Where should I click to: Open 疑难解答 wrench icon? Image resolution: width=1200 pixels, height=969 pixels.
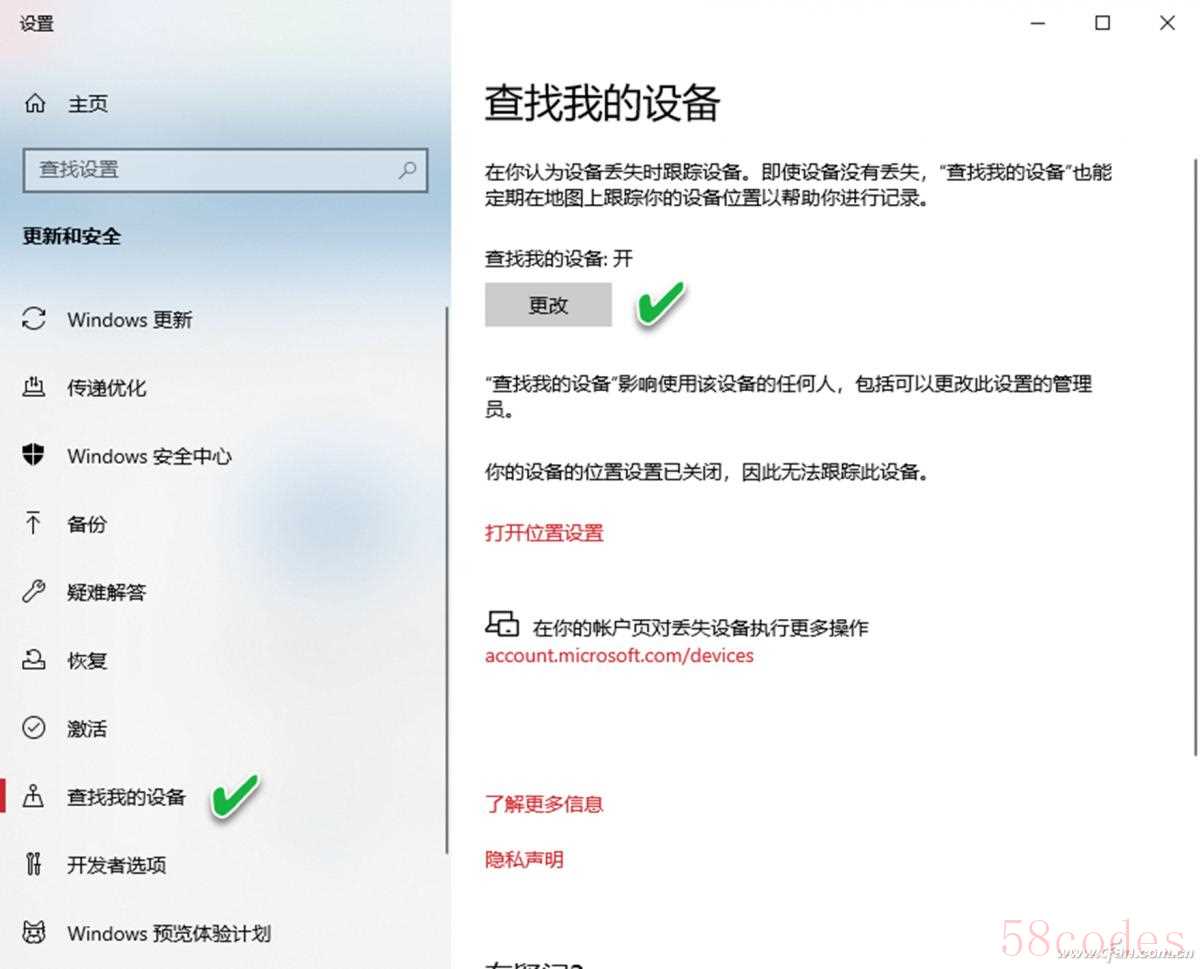coord(34,591)
